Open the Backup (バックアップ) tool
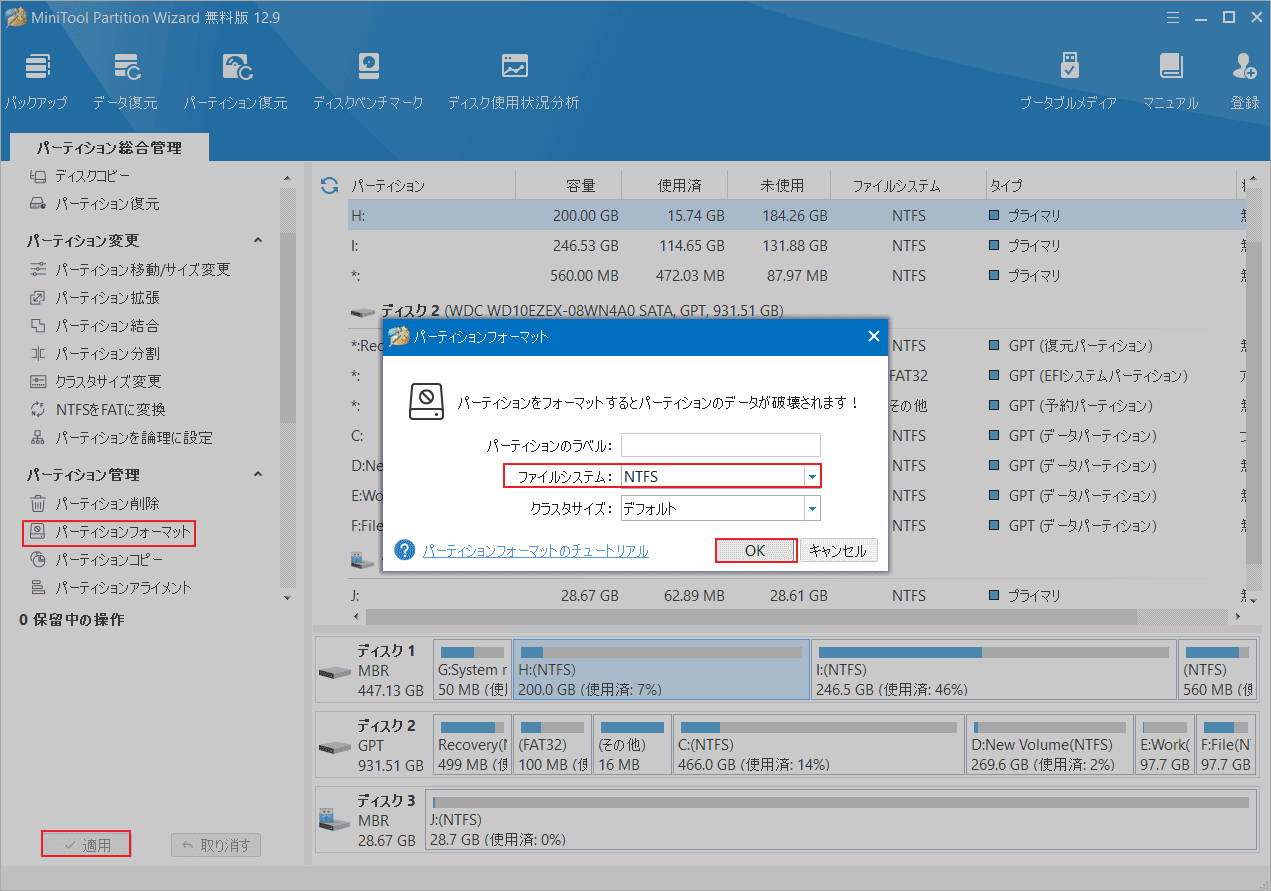Image resolution: width=1271 pixels, height=891 pixels. tap(36, 80)
